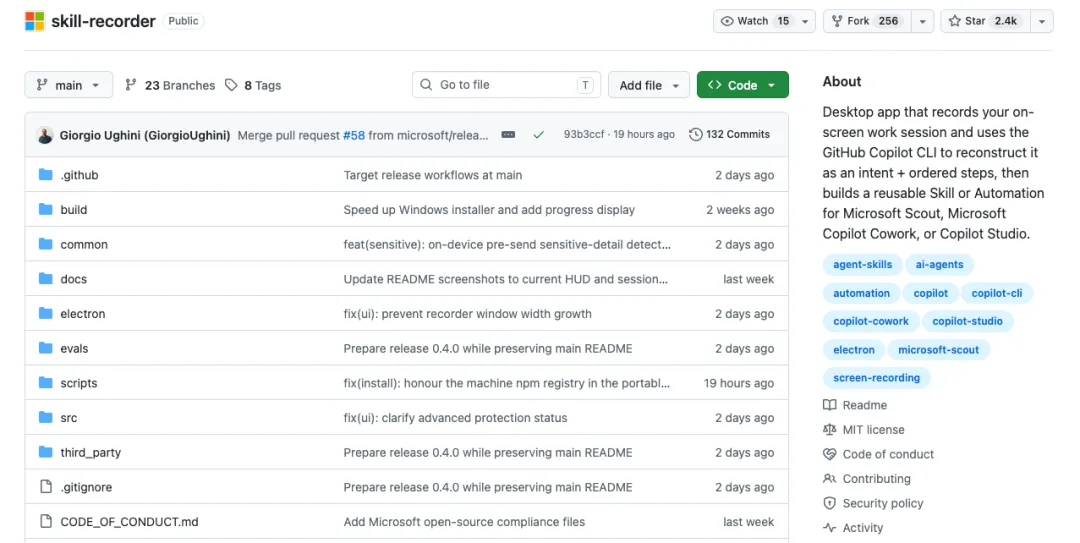
Task: Open the electron folder
Action: coord(83,314)
